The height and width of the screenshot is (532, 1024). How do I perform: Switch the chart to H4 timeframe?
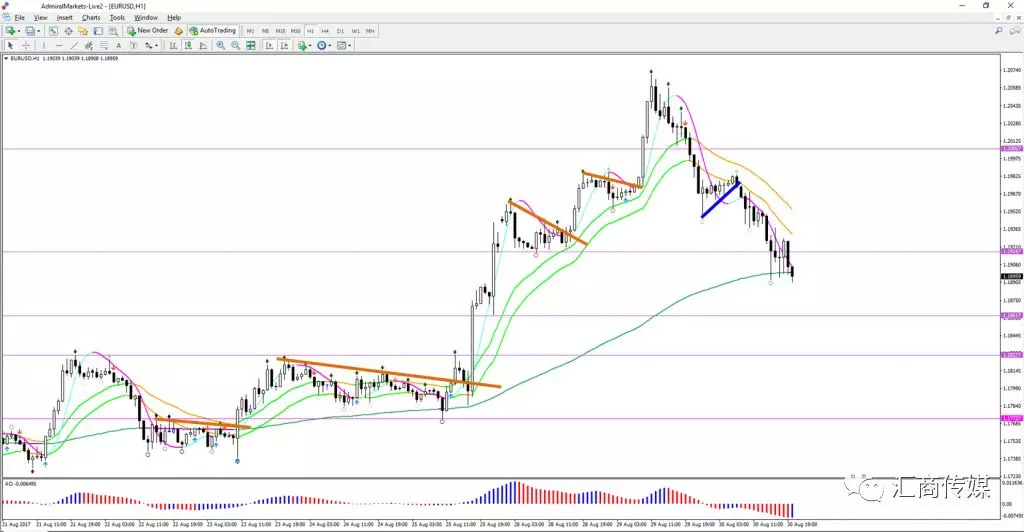325,31
